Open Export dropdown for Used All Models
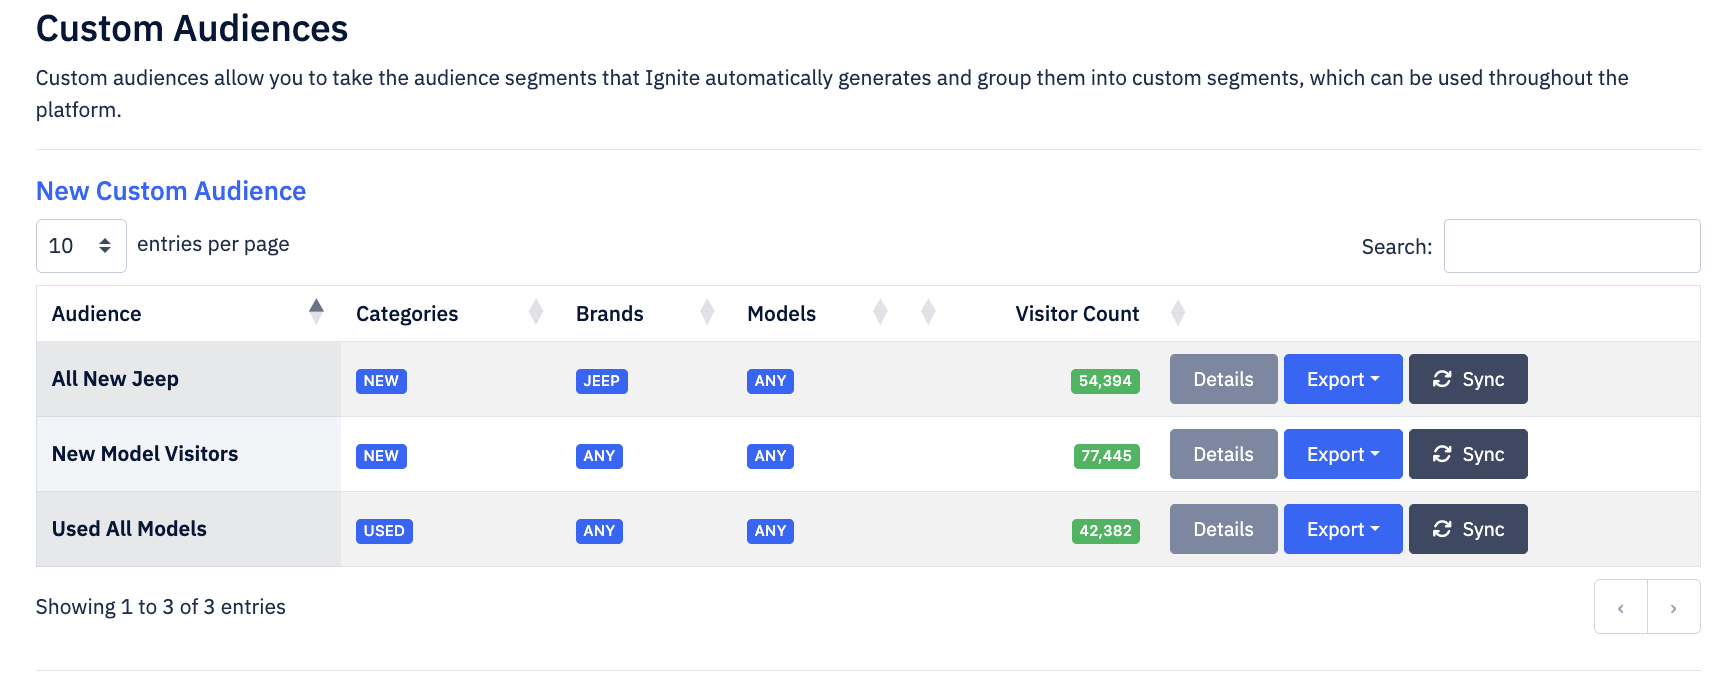 [x=1342, y=529]
